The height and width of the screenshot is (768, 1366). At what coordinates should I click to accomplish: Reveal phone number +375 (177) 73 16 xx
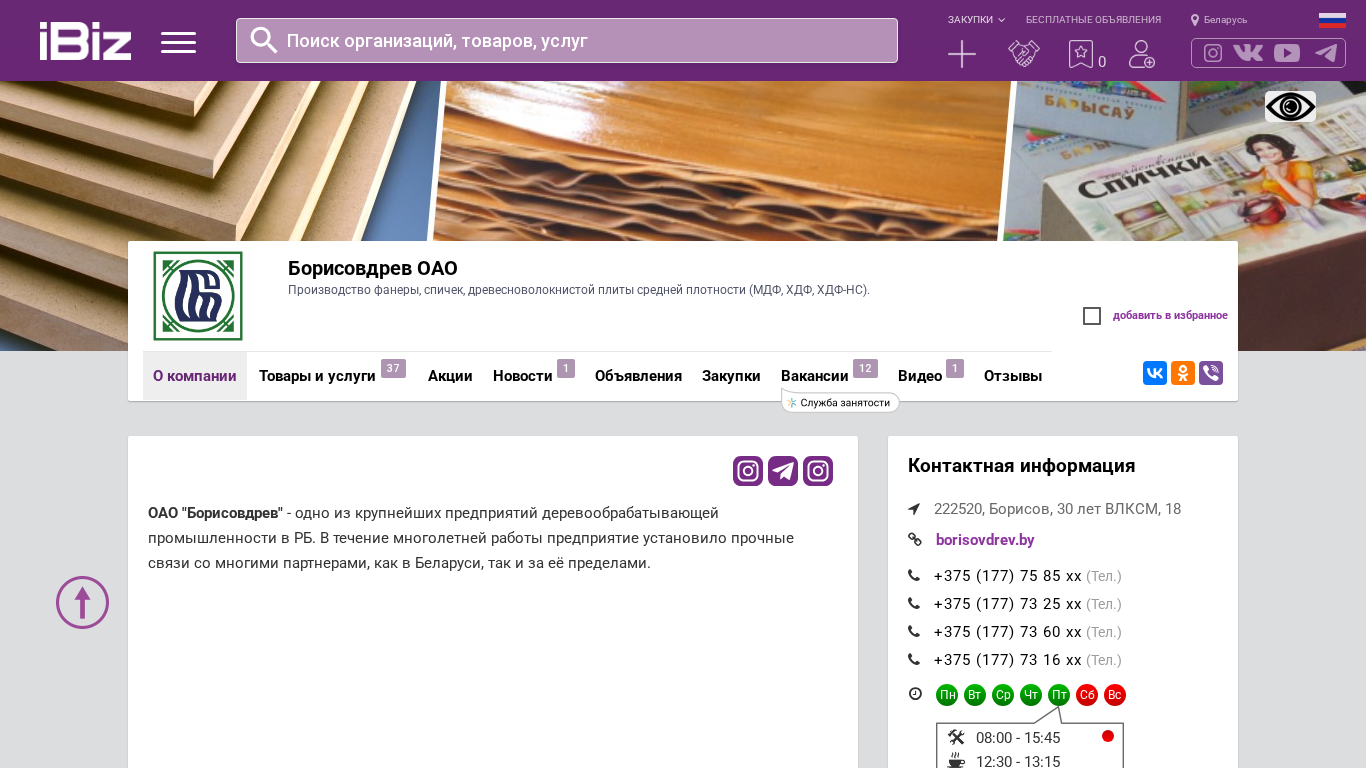(x=1007, y=660)
